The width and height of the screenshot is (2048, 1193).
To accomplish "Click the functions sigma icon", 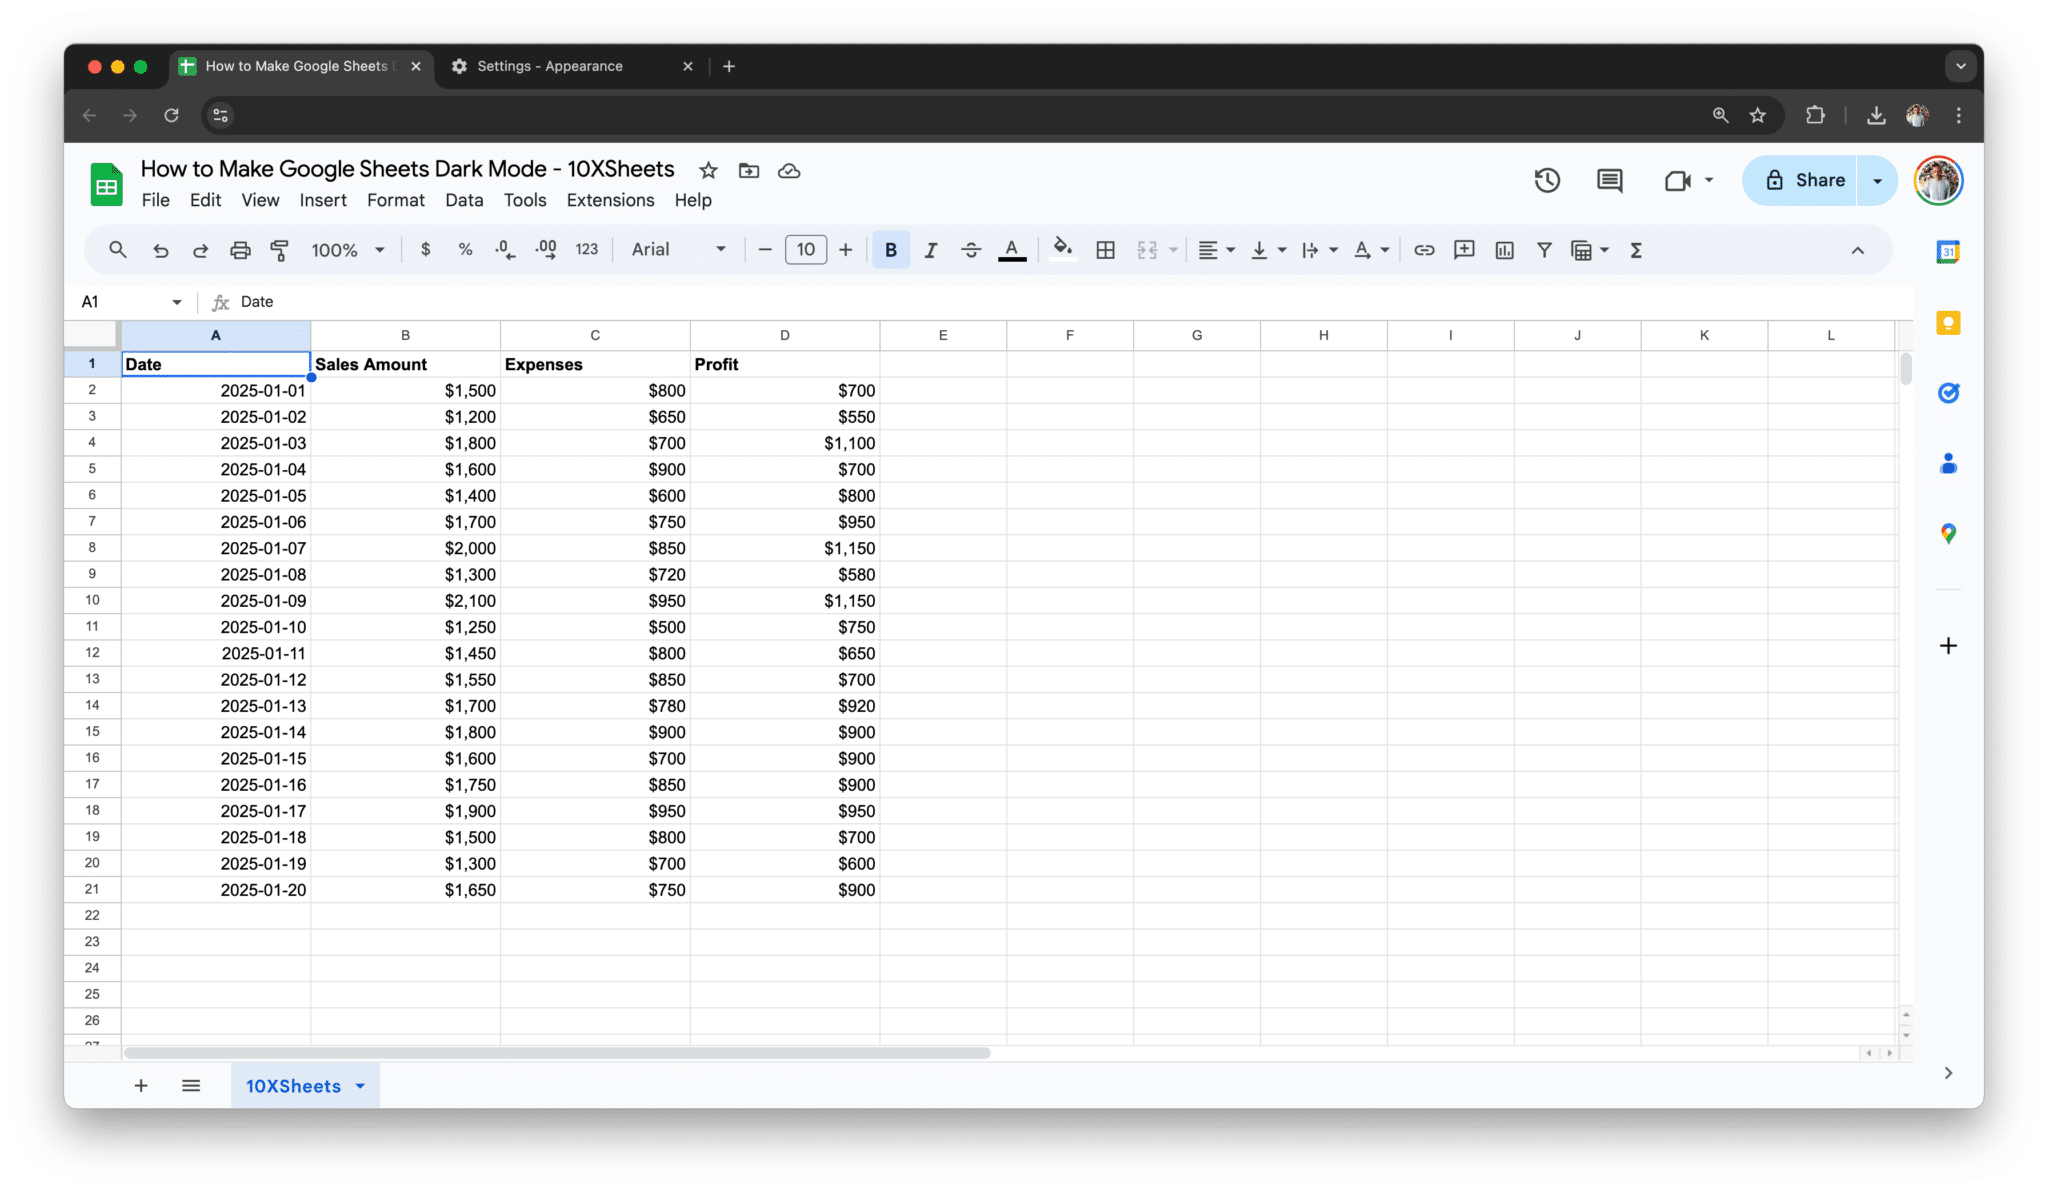I will (x=1636, y=250).
